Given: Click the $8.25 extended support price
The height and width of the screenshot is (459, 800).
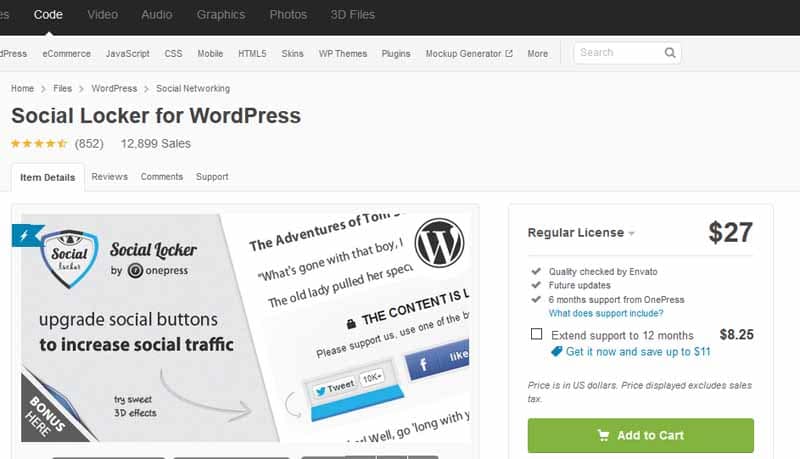Looking at the screenshot, I should coord(736,335).
